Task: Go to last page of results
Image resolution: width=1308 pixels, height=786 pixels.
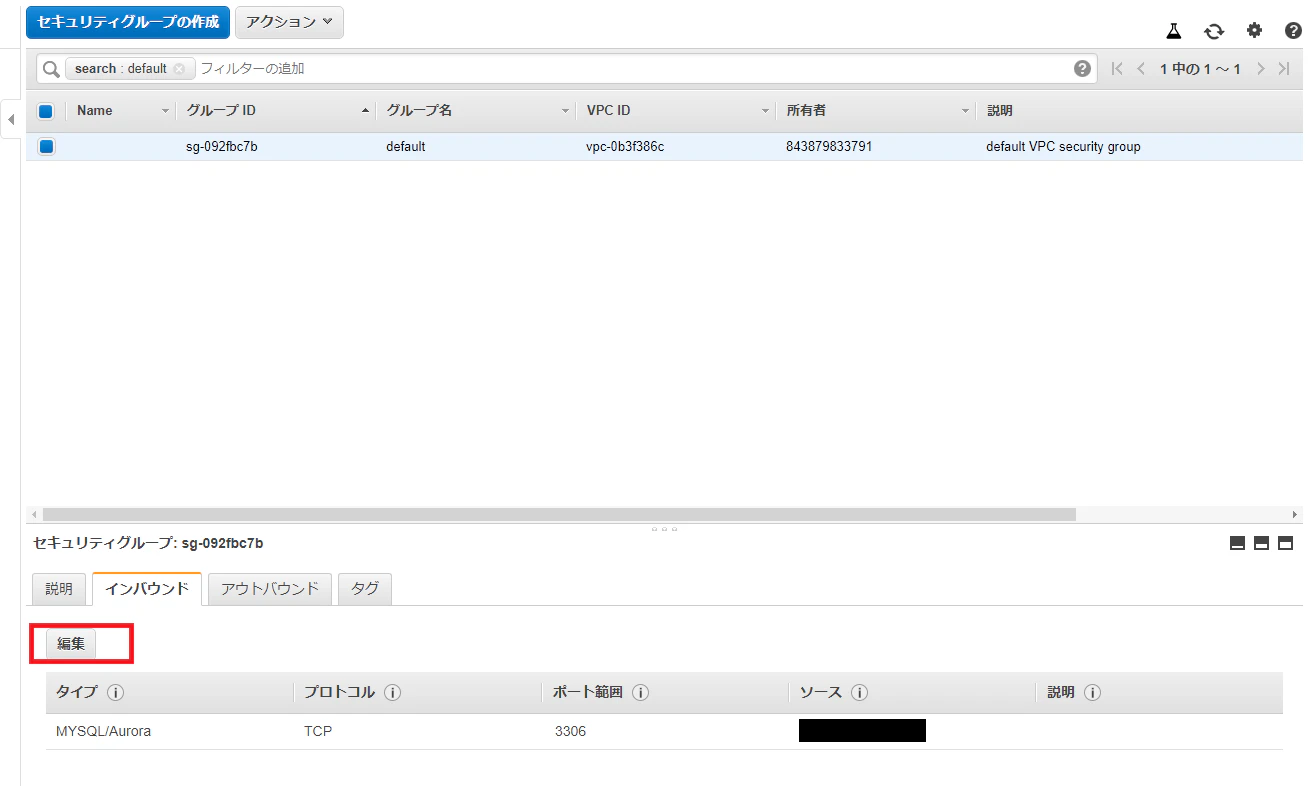Action: pyautogui.click(x=1284, y=69)
